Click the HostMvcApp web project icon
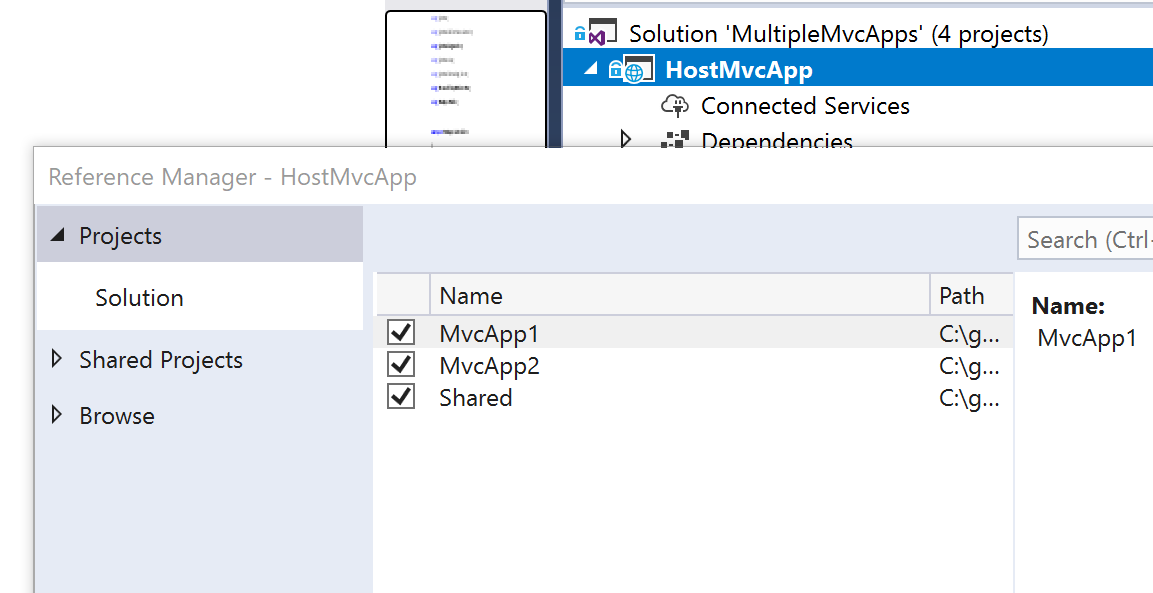The height and width of the screenshot is (593, 1153). tap(637, 71)
